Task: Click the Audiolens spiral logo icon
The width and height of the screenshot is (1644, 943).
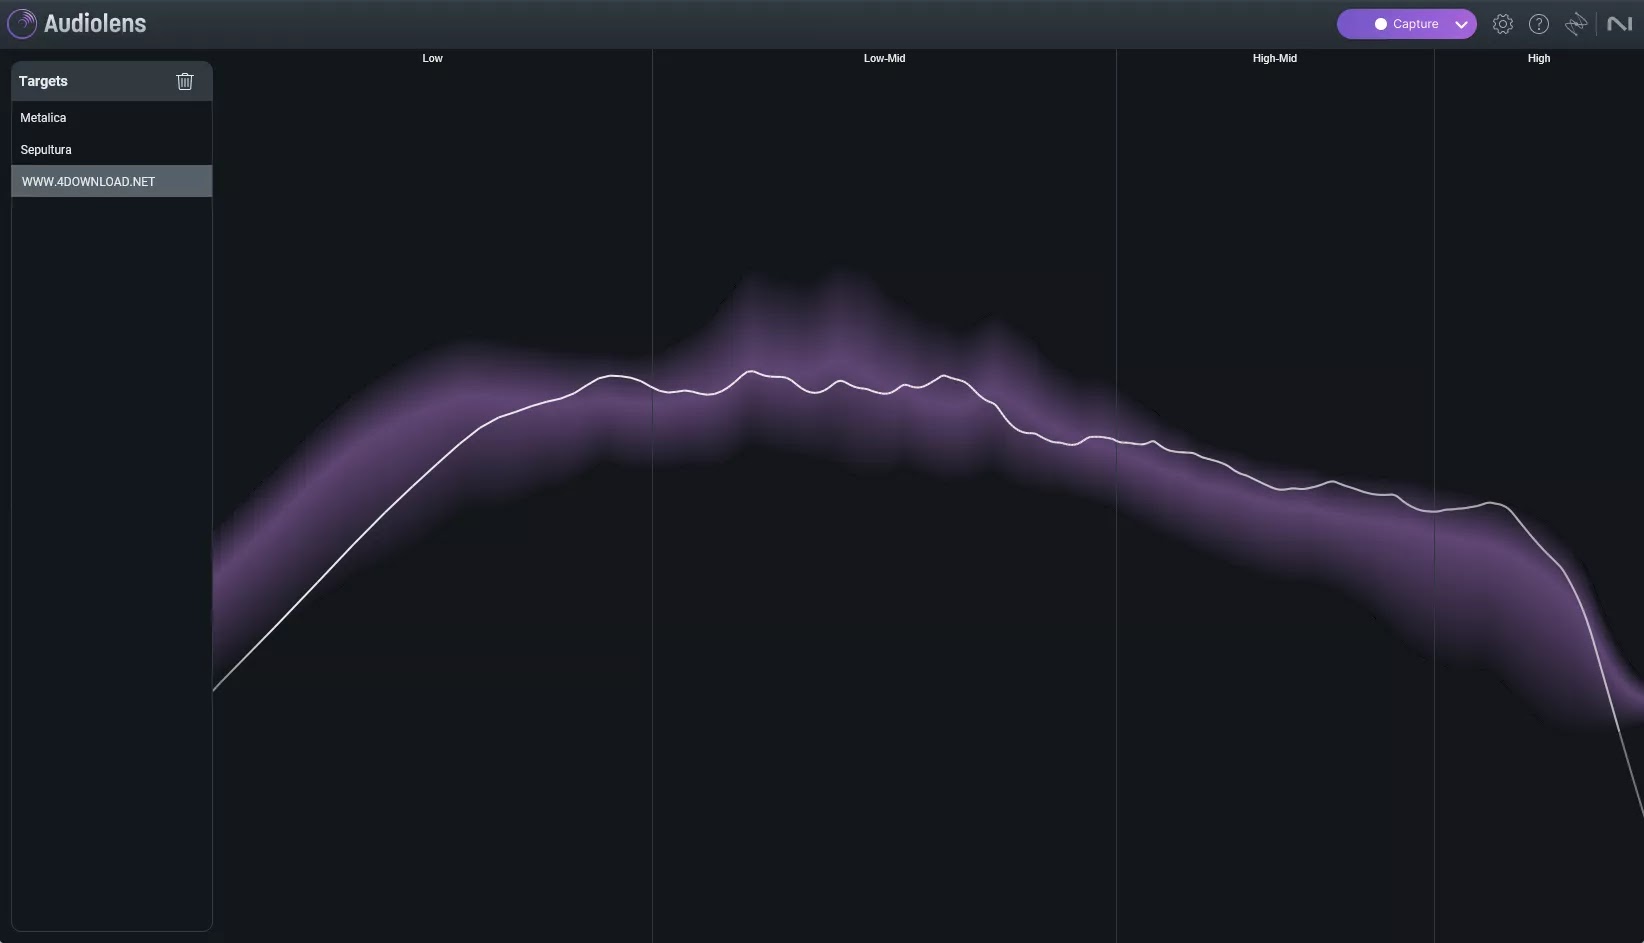Action: pyautogui.click(x=21, y=23)
